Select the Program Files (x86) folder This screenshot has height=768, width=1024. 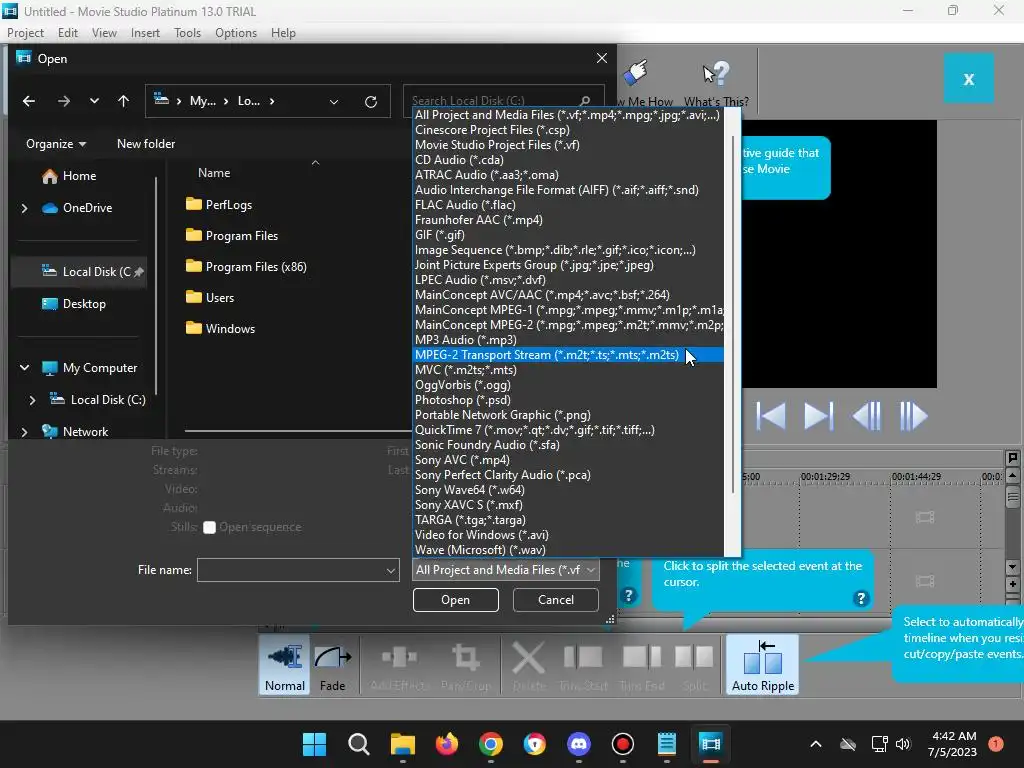(x=246, y=266)
